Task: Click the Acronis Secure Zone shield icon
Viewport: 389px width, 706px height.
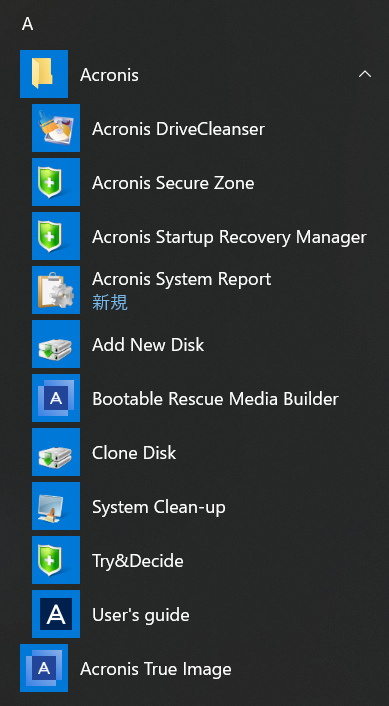Action: tap(56, 182)
